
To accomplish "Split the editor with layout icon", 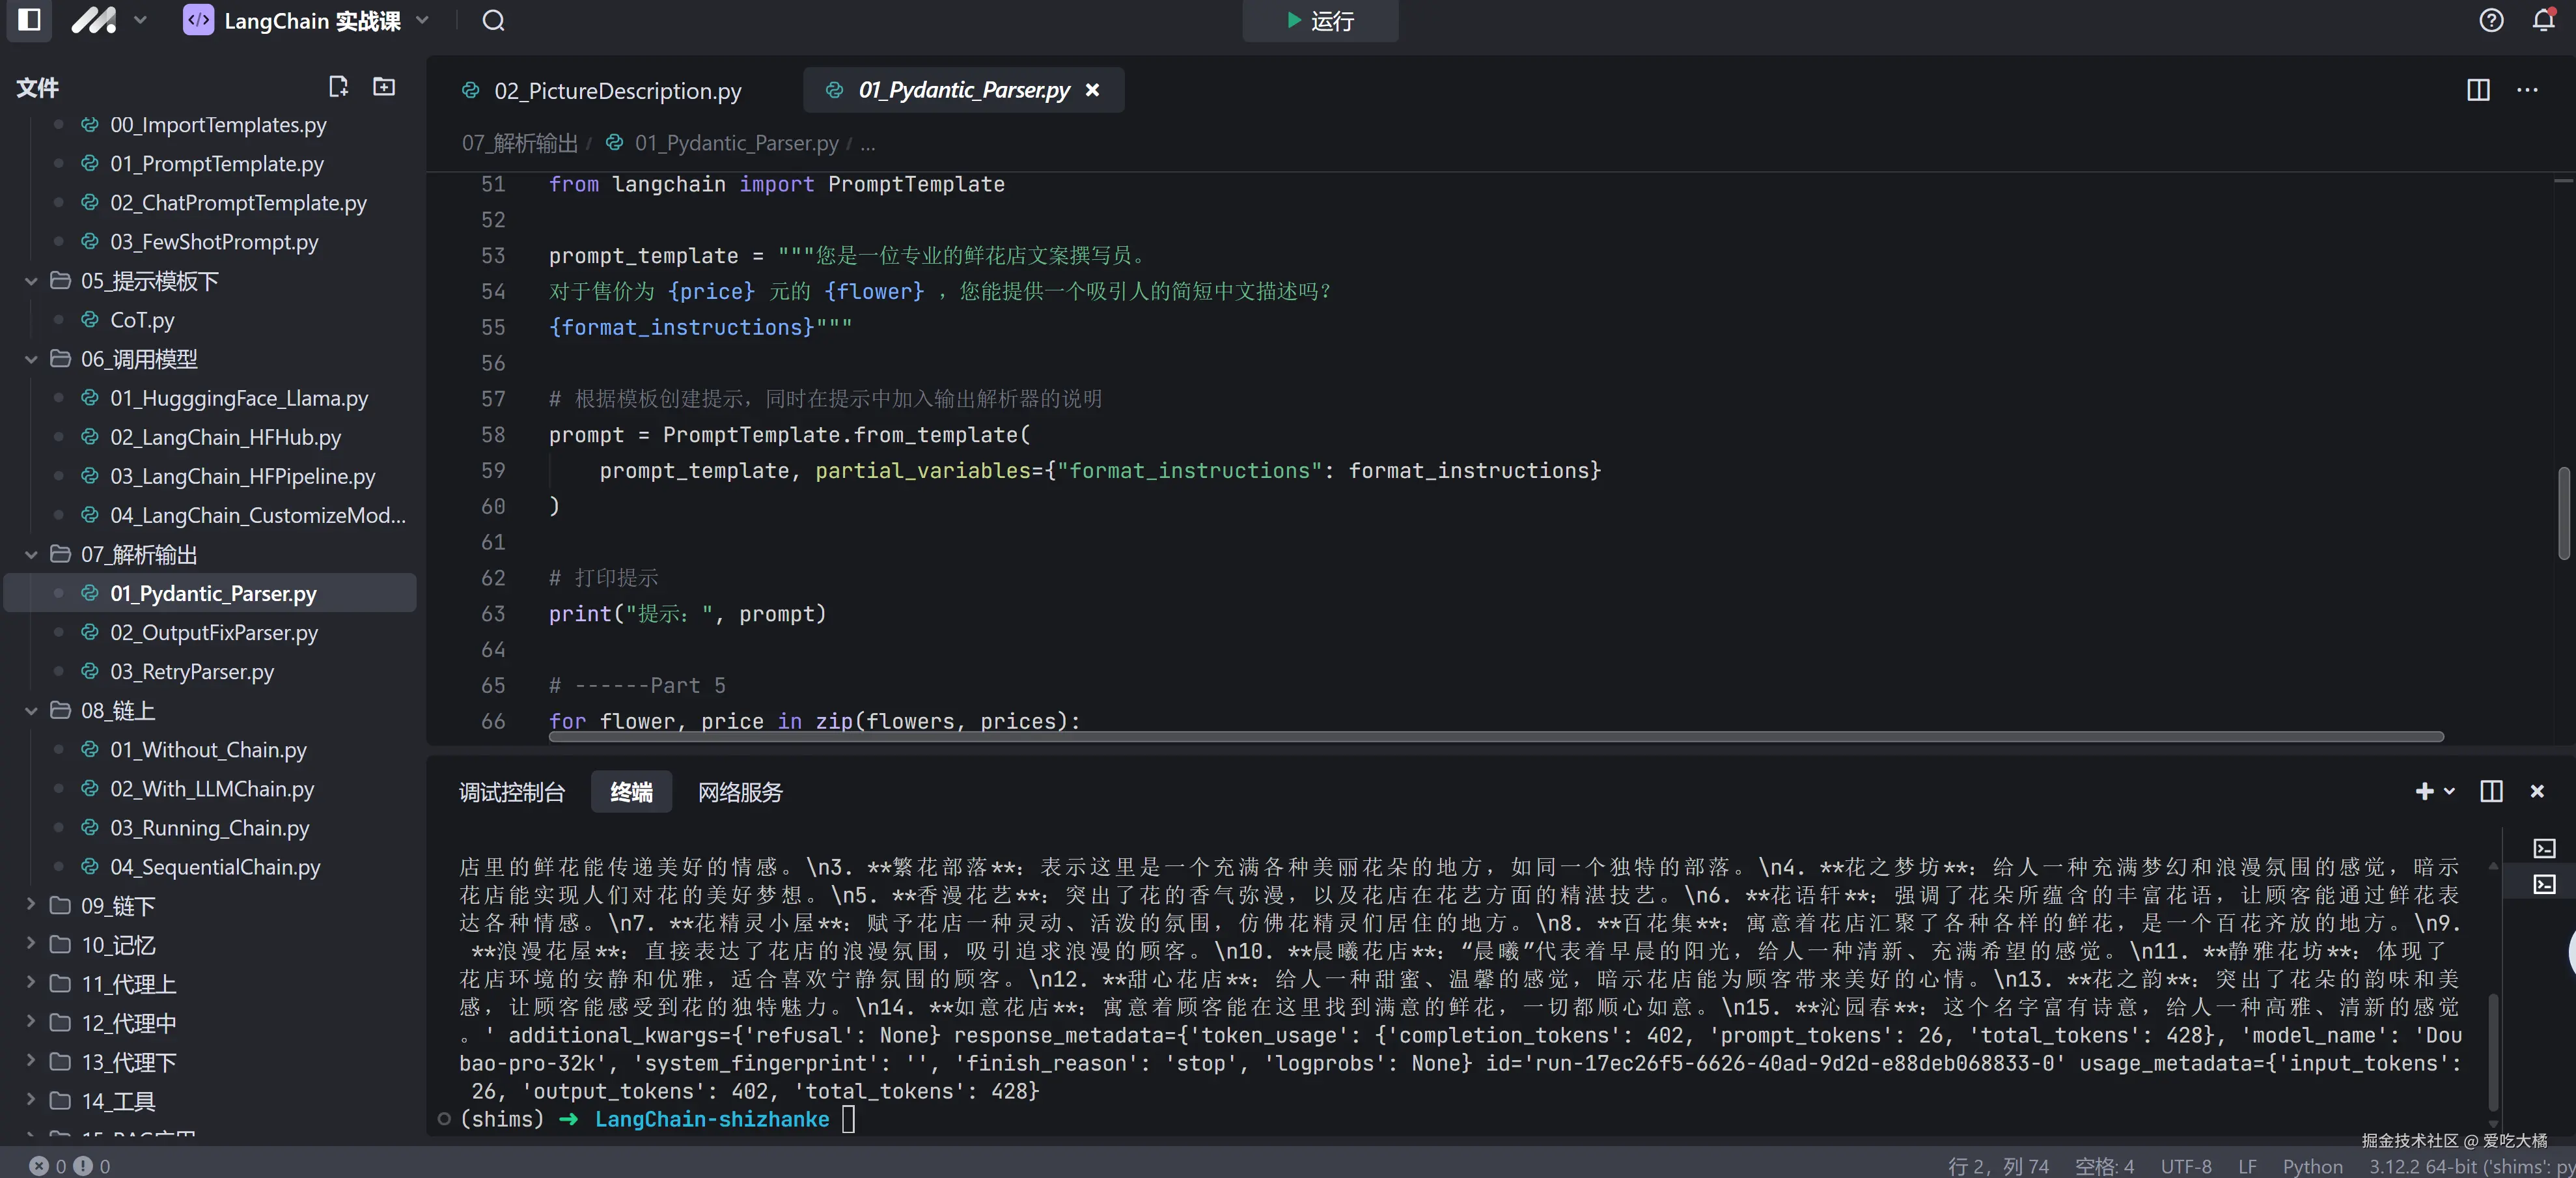I will pos(2478,90).
